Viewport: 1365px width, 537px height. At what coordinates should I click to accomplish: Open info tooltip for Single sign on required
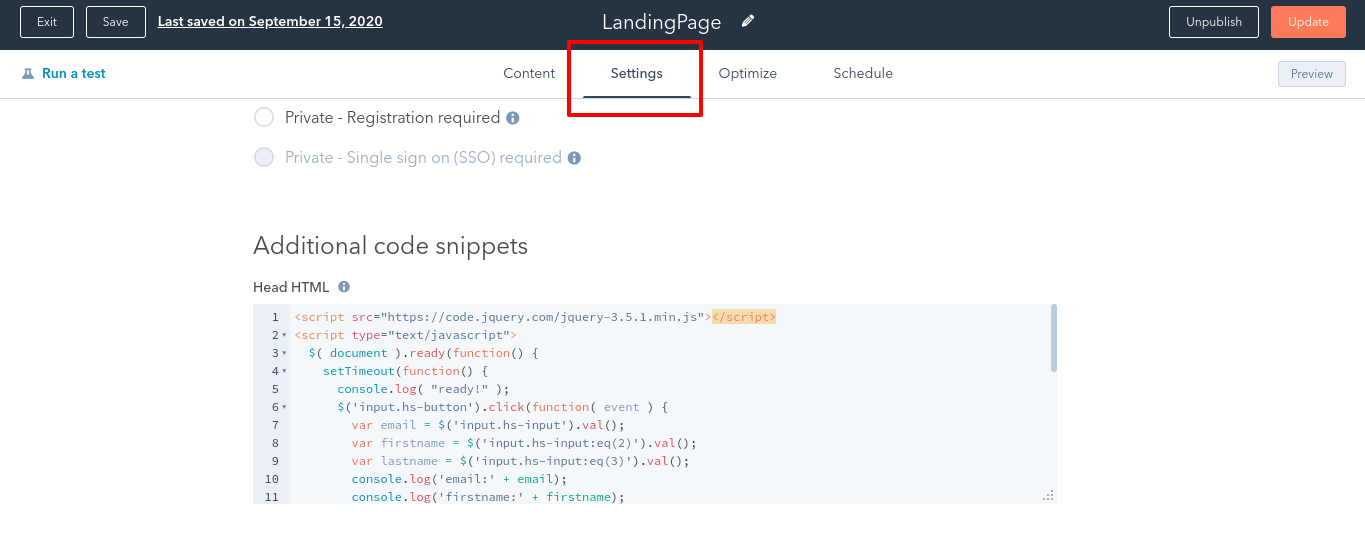pyautogui.click(x=575, y=158)
